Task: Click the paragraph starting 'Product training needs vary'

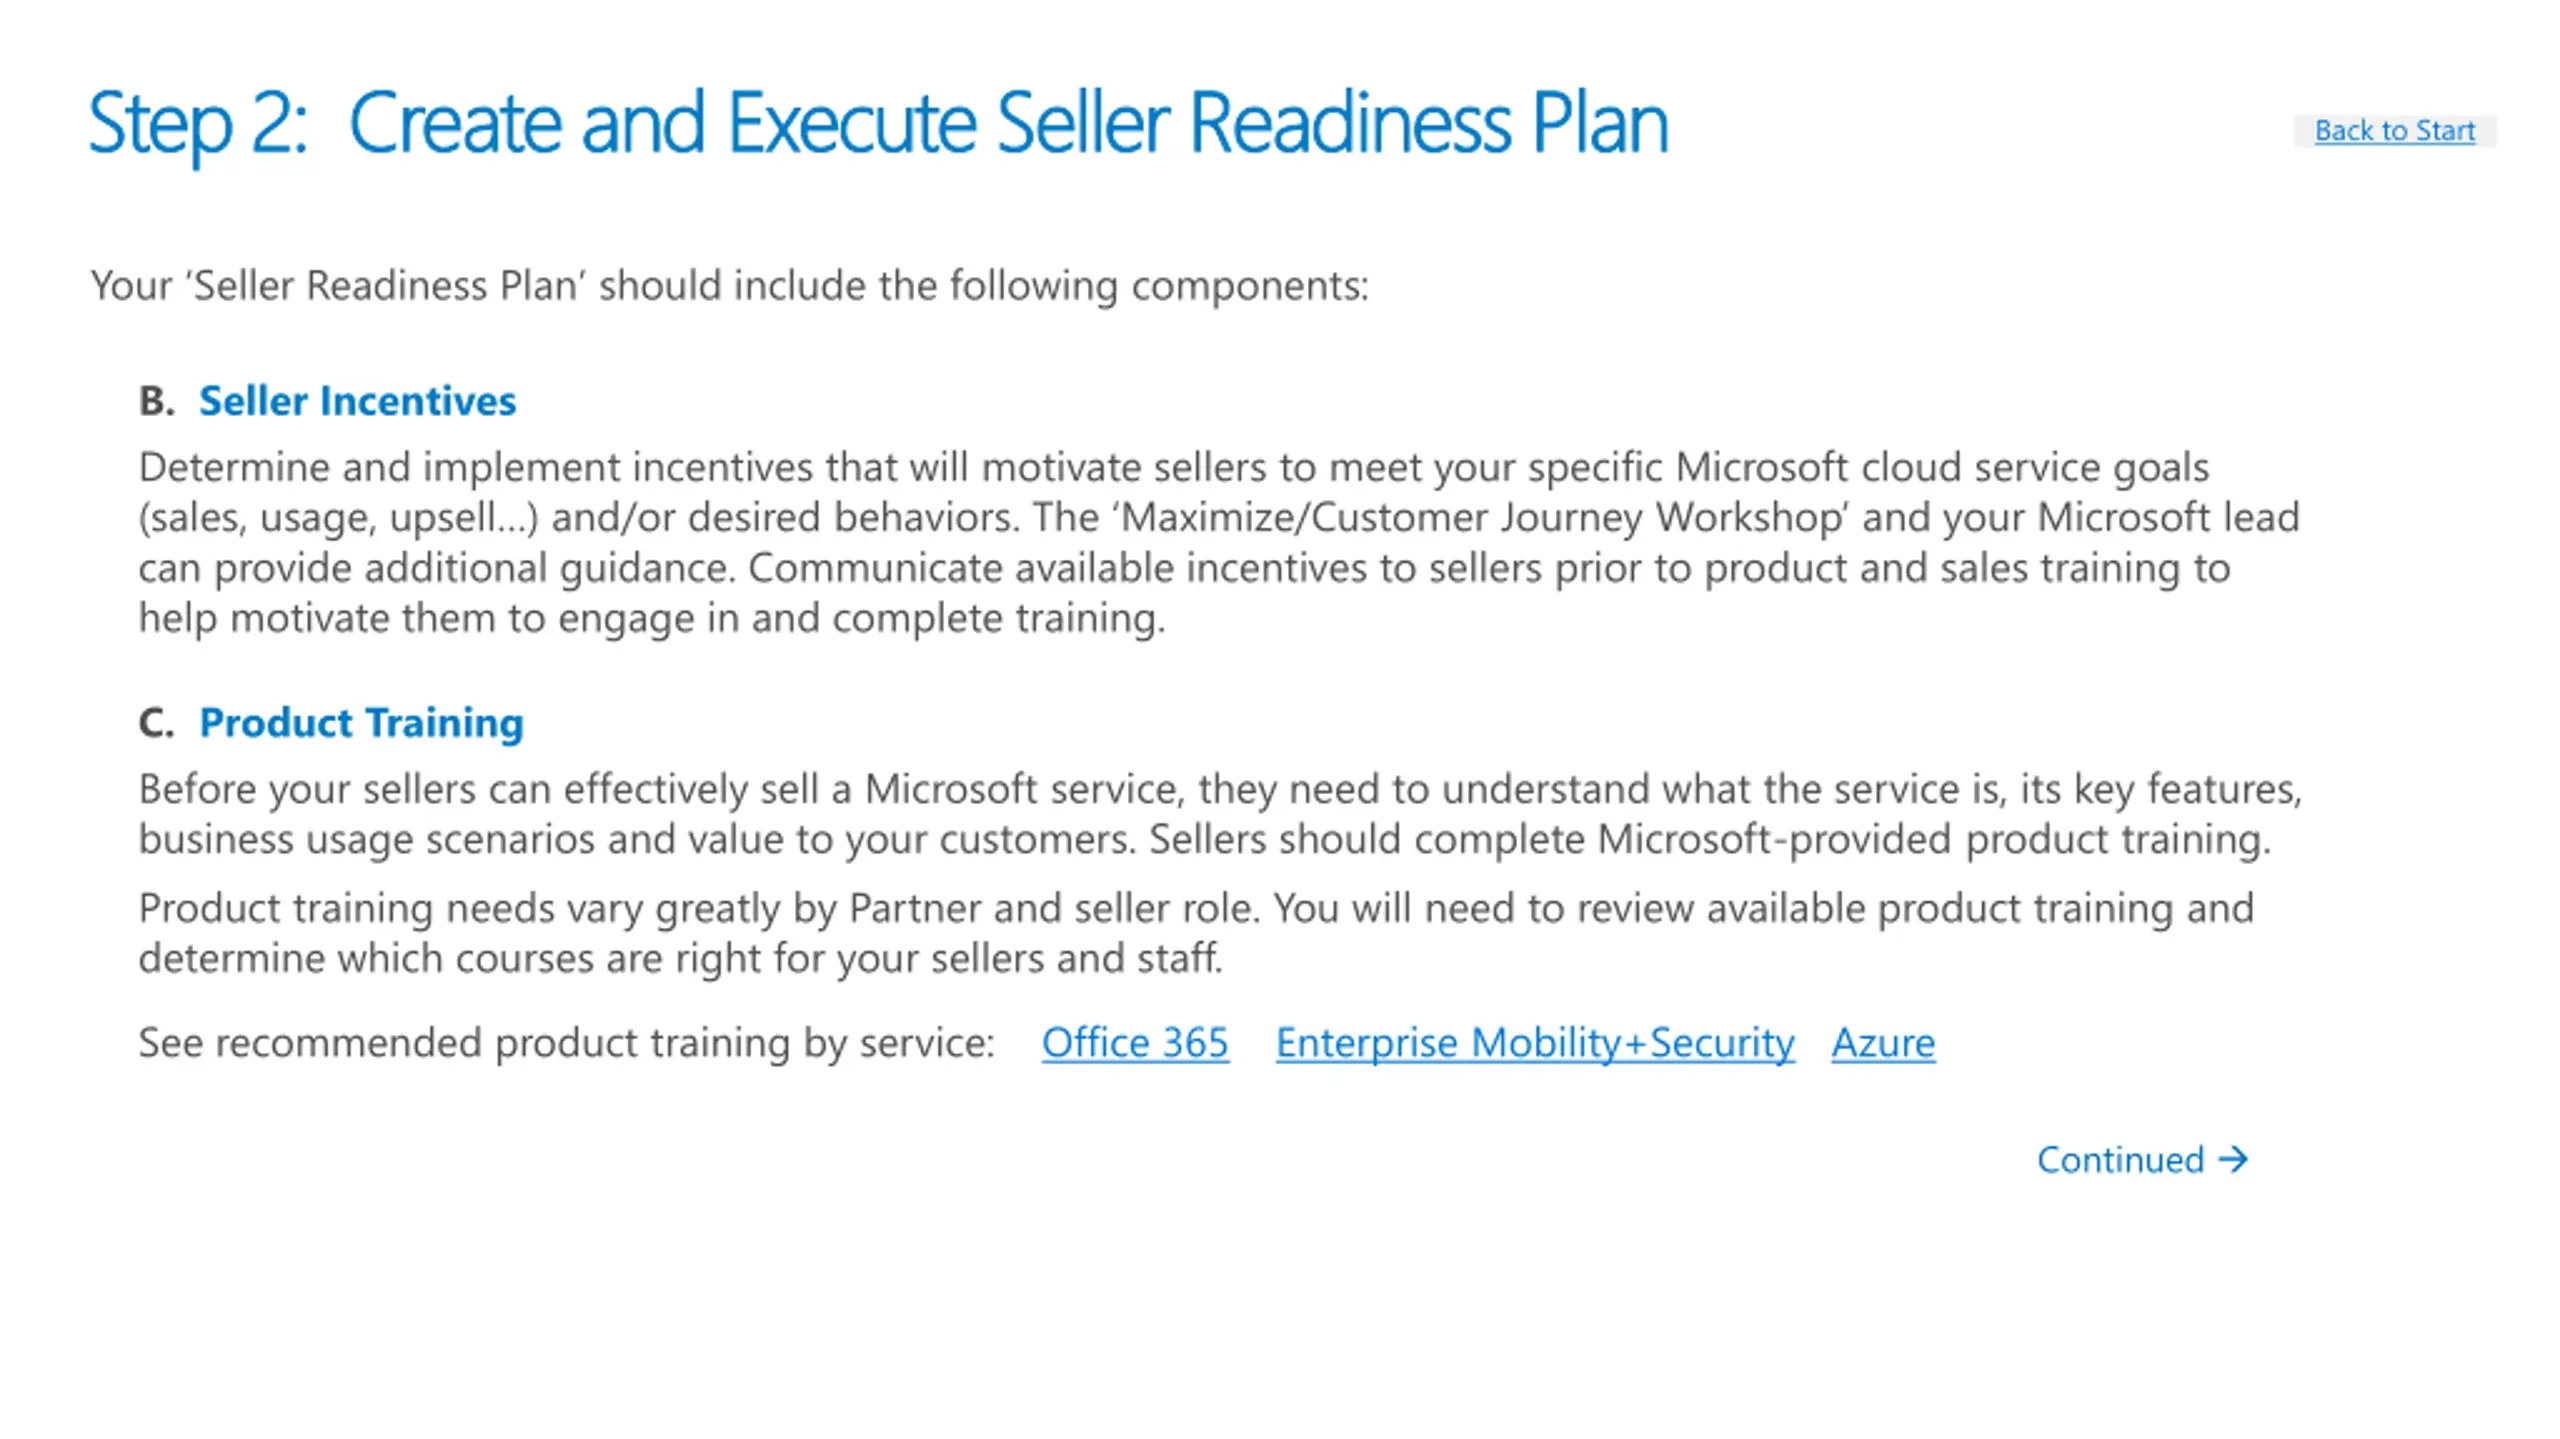Action: click(1196, 932)
